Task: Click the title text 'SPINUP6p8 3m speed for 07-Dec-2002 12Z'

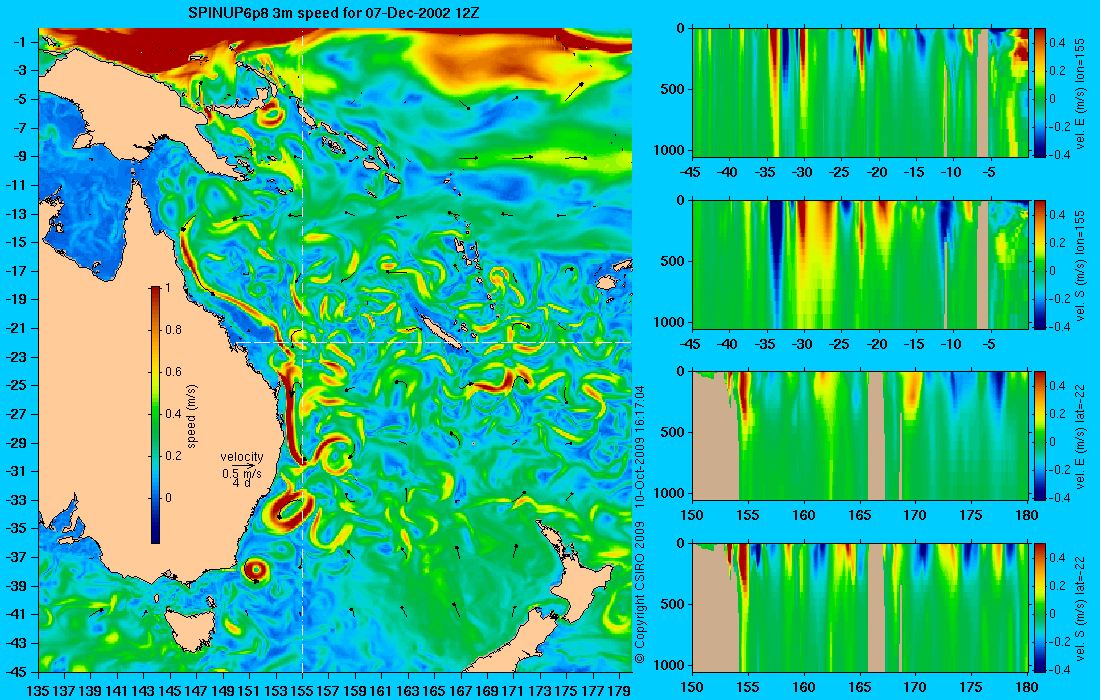Action: (x=333, y=13)
